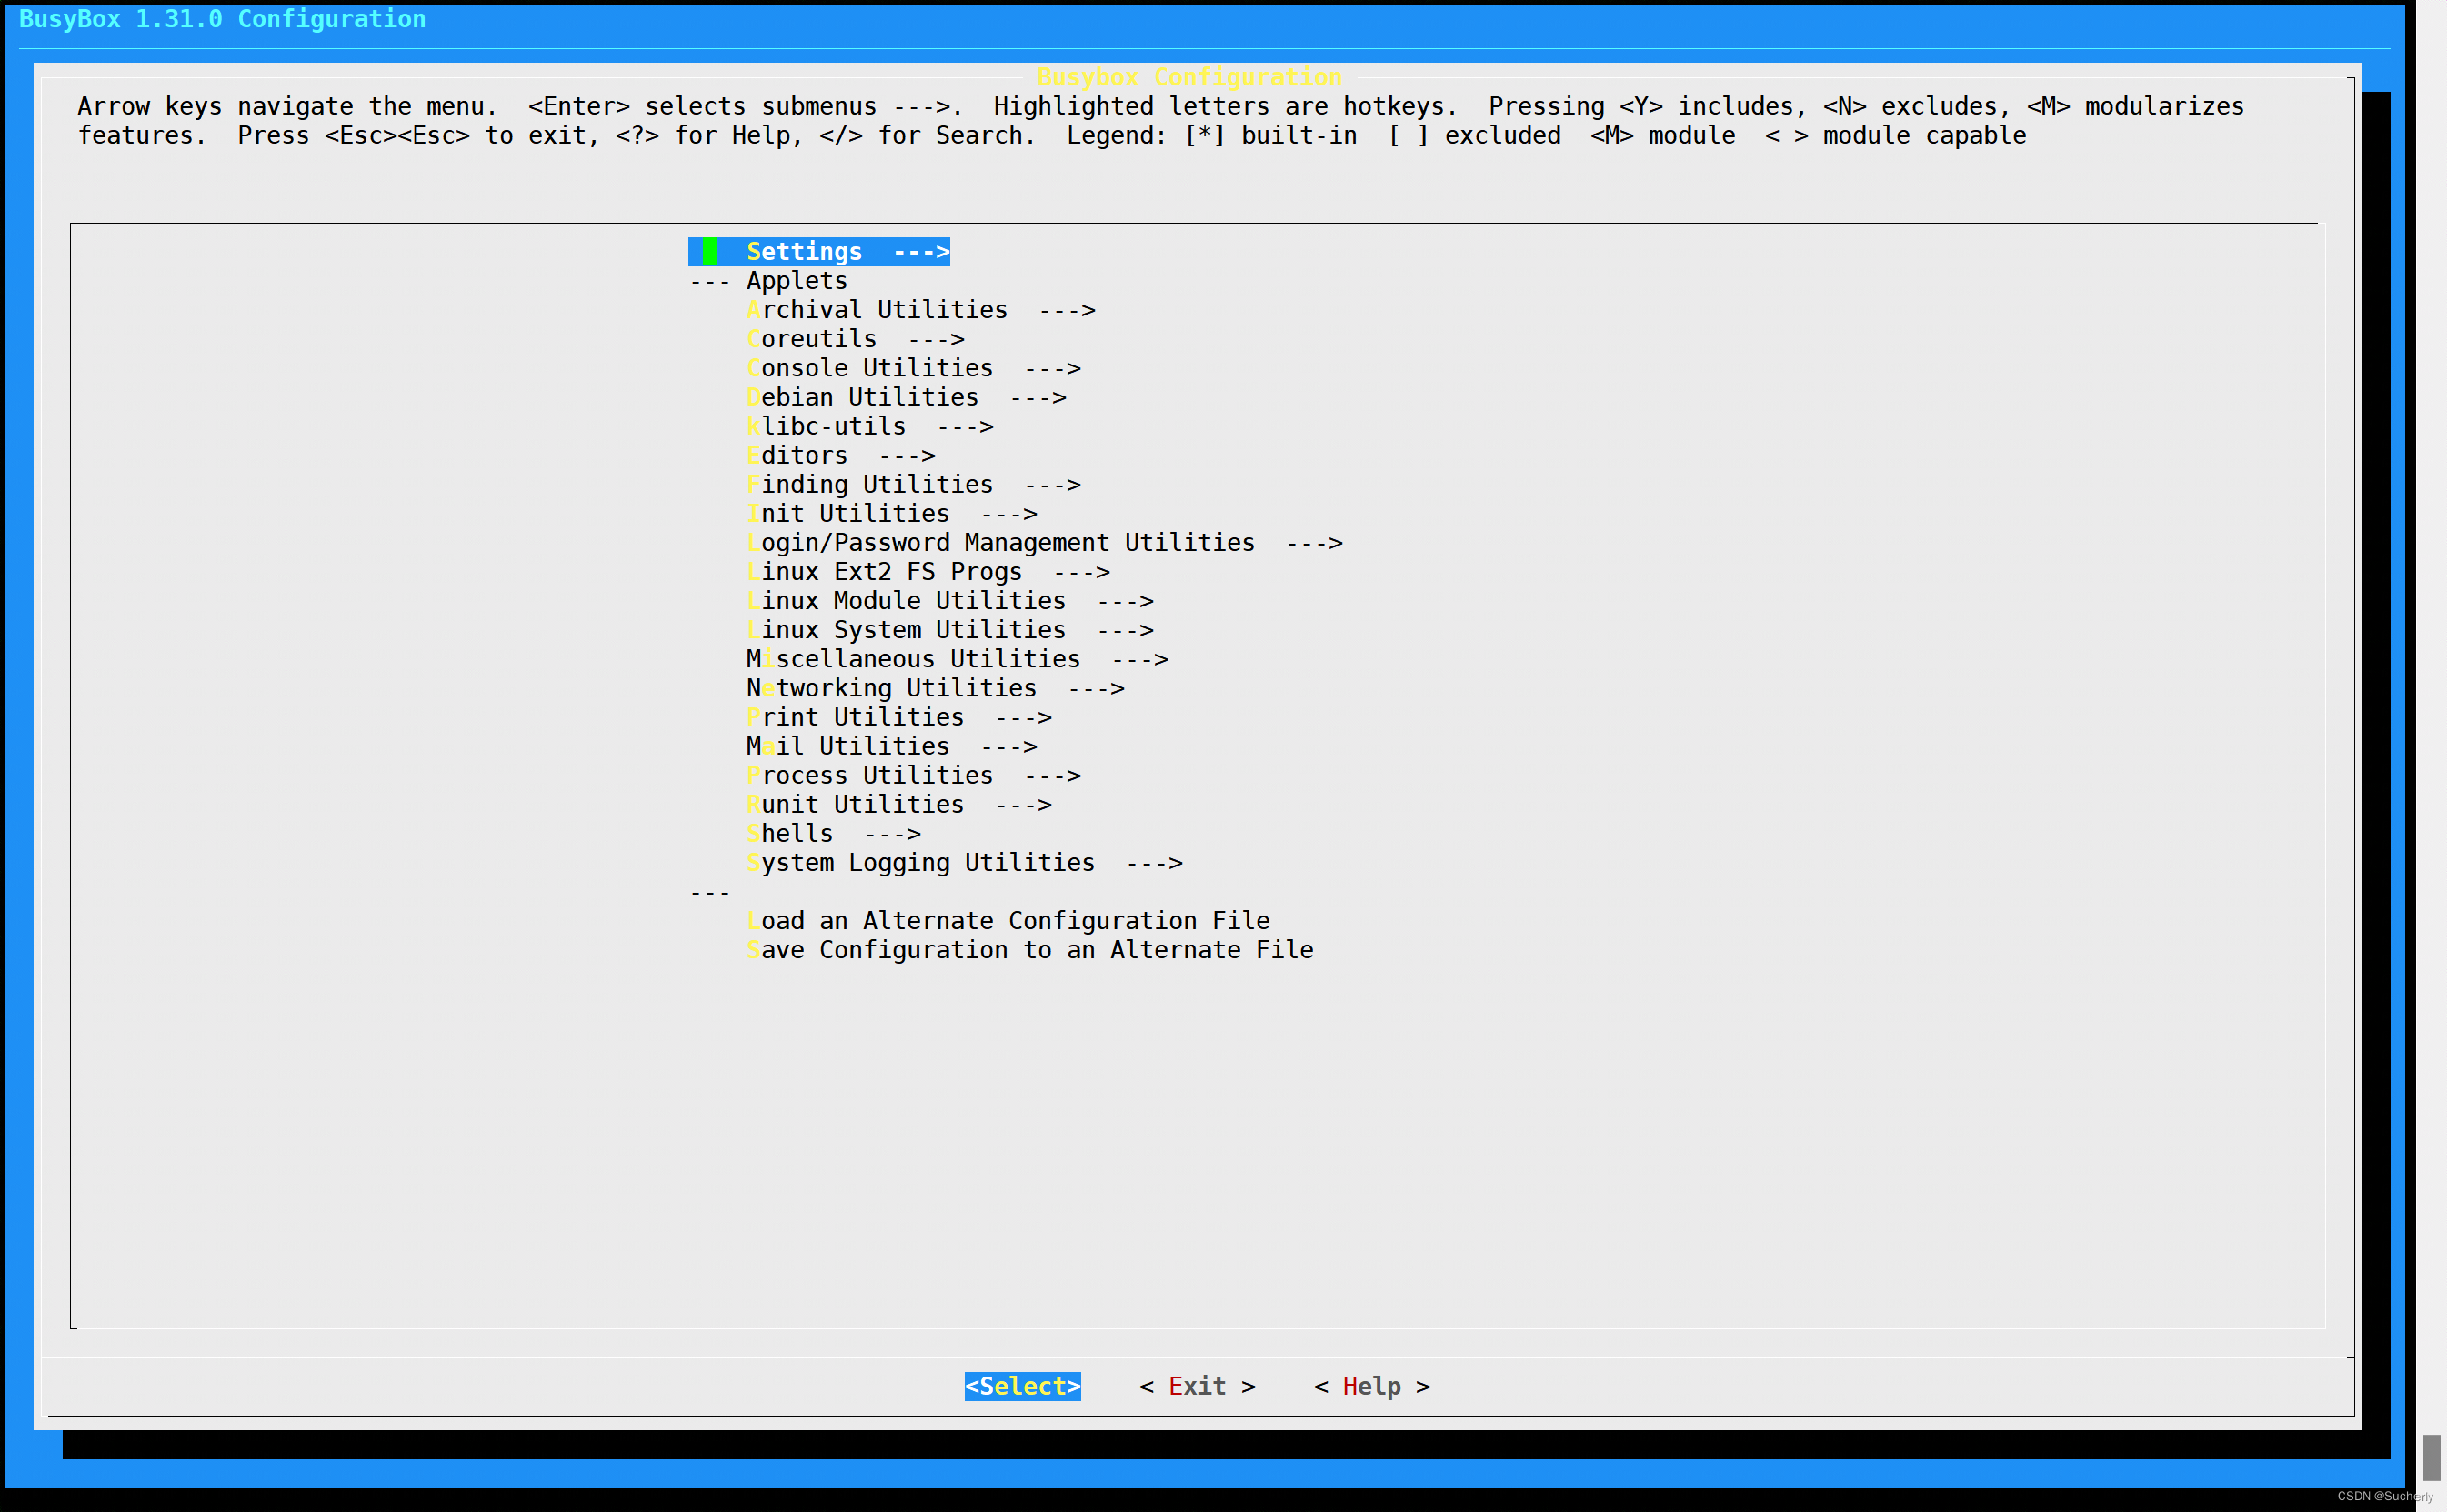Open Debian Utilities submenu

tap(906, 397)
